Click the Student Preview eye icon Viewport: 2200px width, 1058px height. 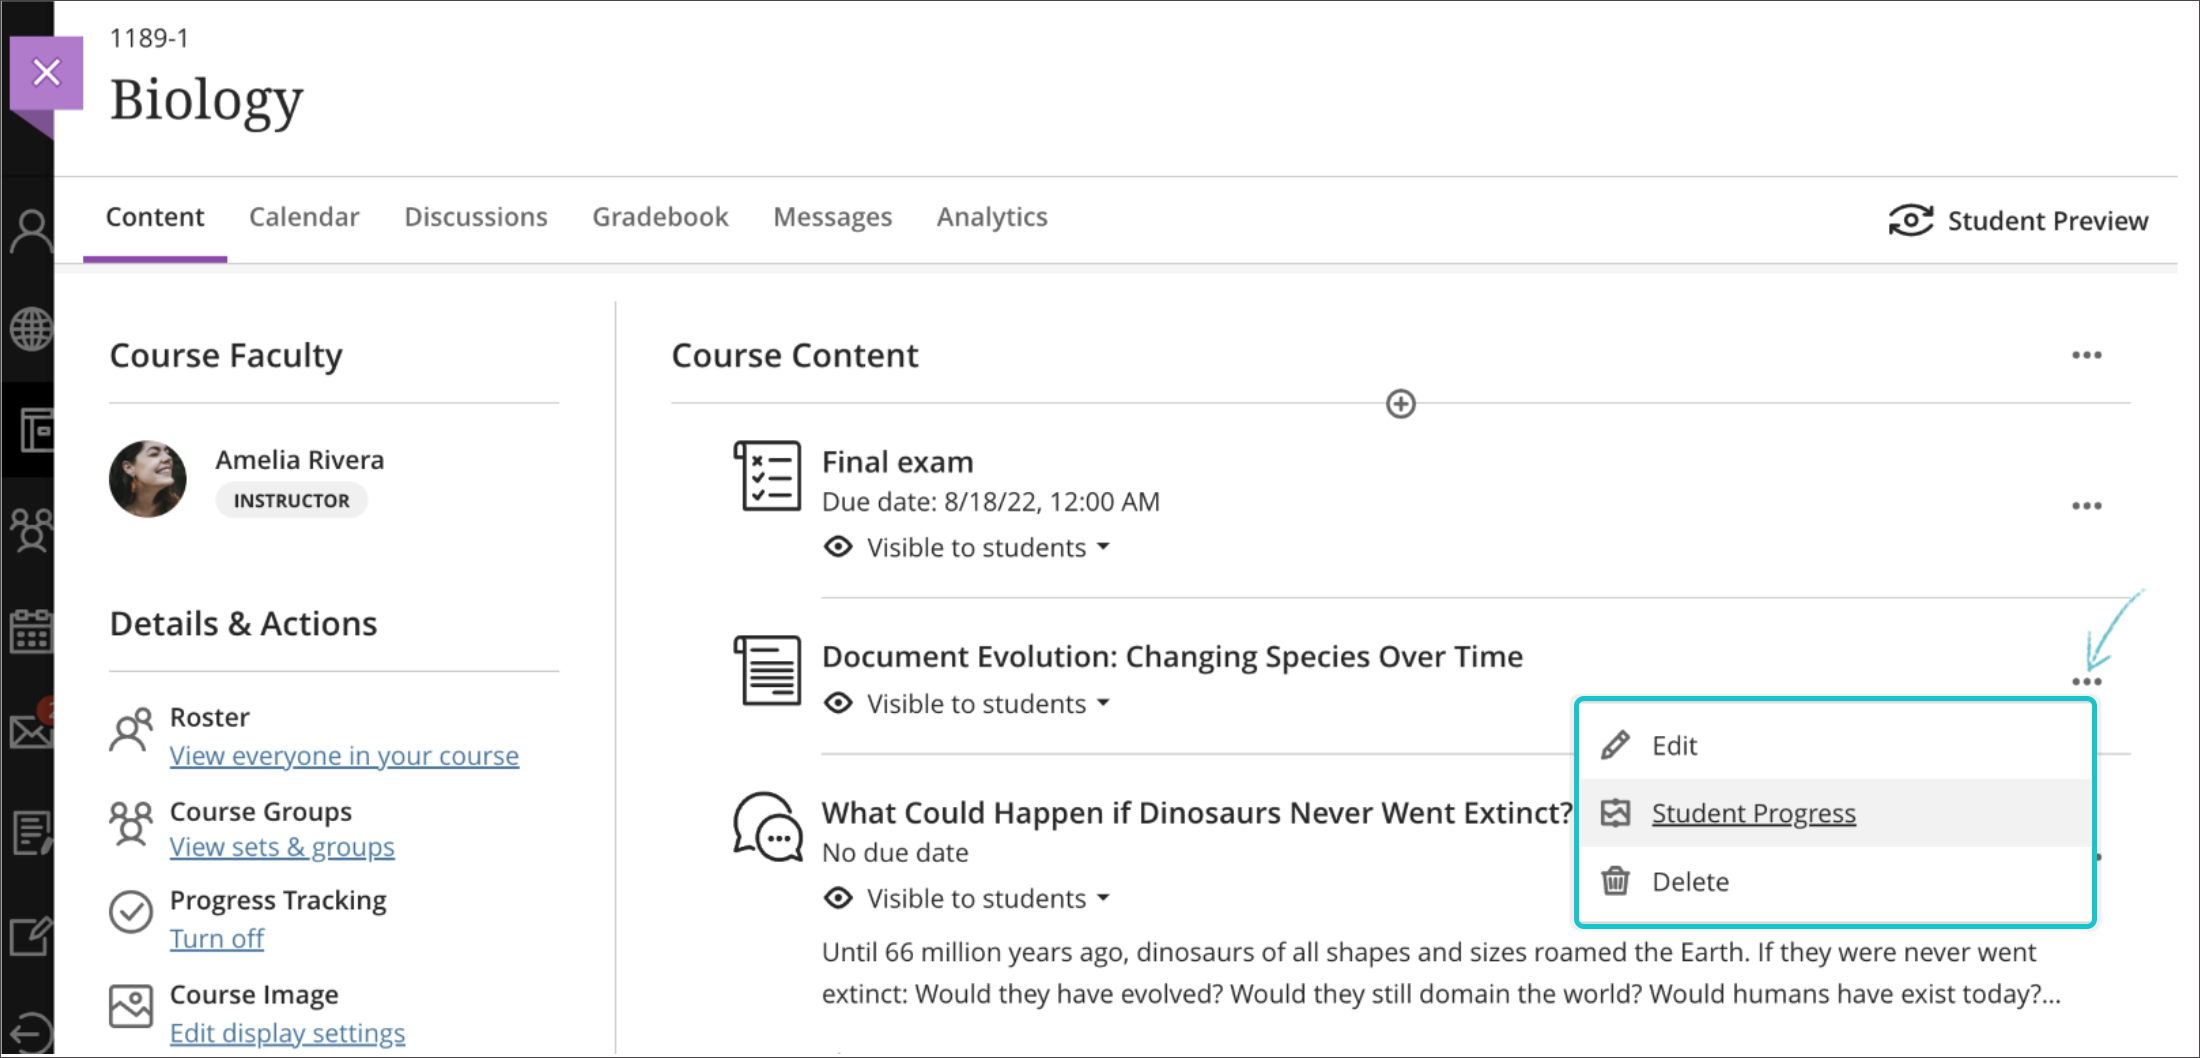(1910, 220)
